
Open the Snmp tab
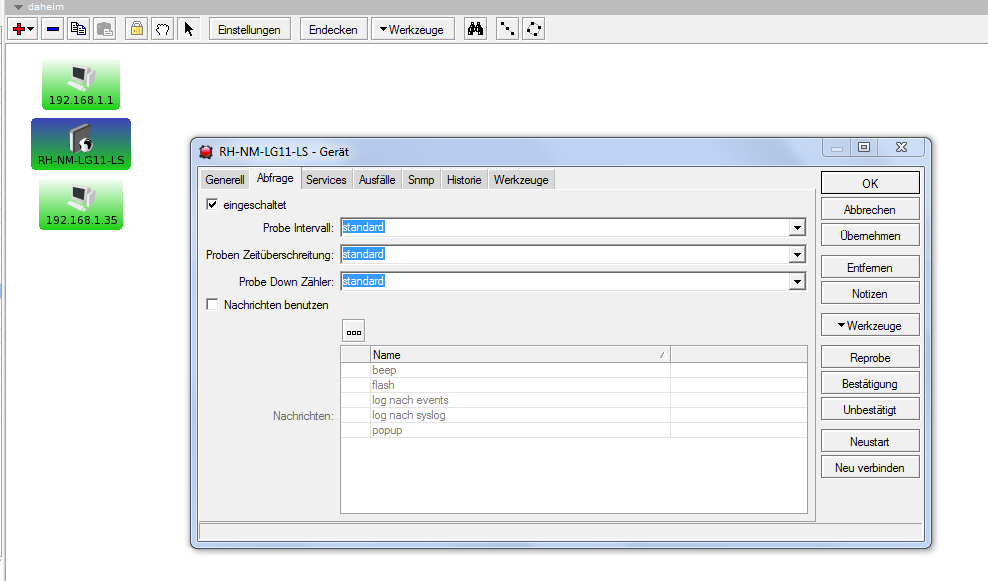click(x=421, y=180)
